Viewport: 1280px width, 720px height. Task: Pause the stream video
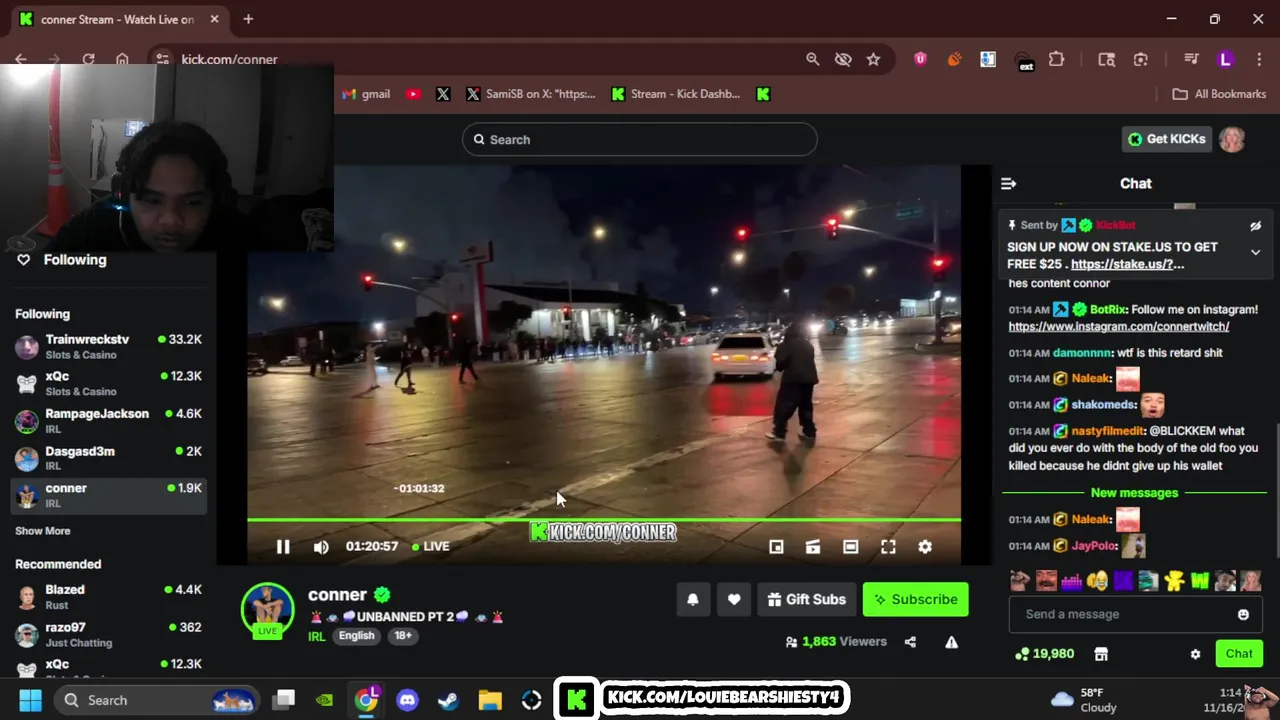point(283,547)
